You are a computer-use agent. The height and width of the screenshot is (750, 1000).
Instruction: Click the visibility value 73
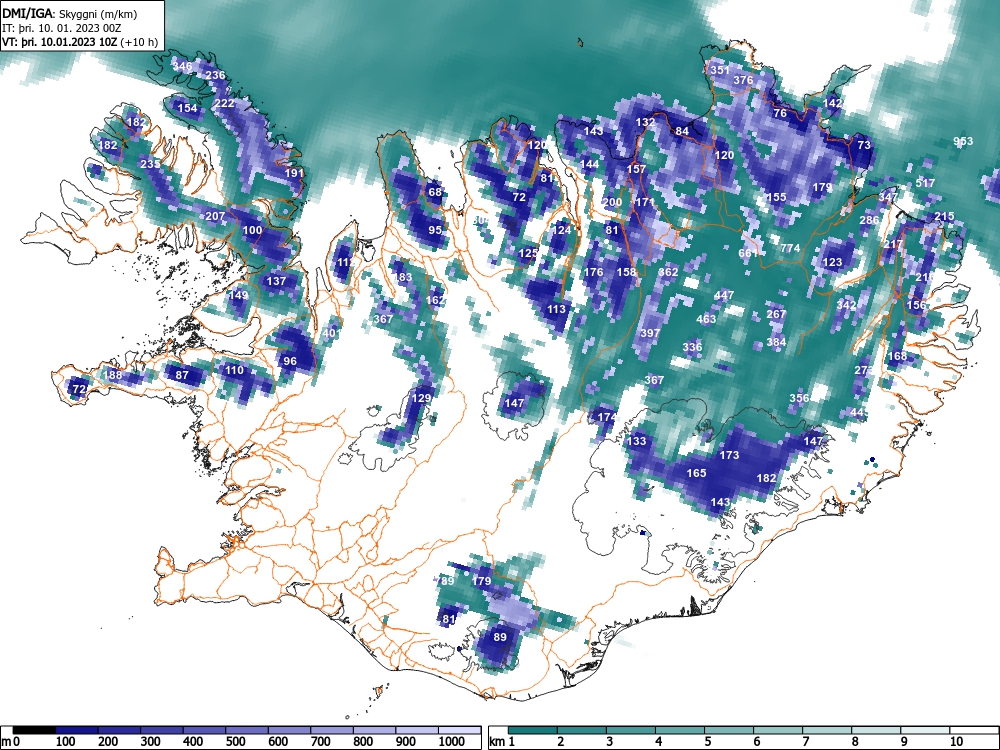[x=864, y=145]
